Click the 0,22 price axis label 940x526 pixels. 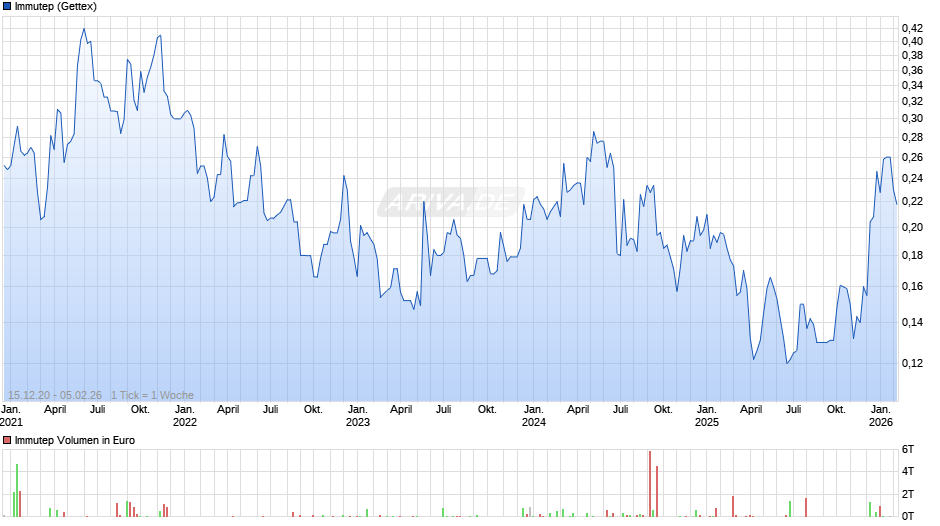(912, 202)
